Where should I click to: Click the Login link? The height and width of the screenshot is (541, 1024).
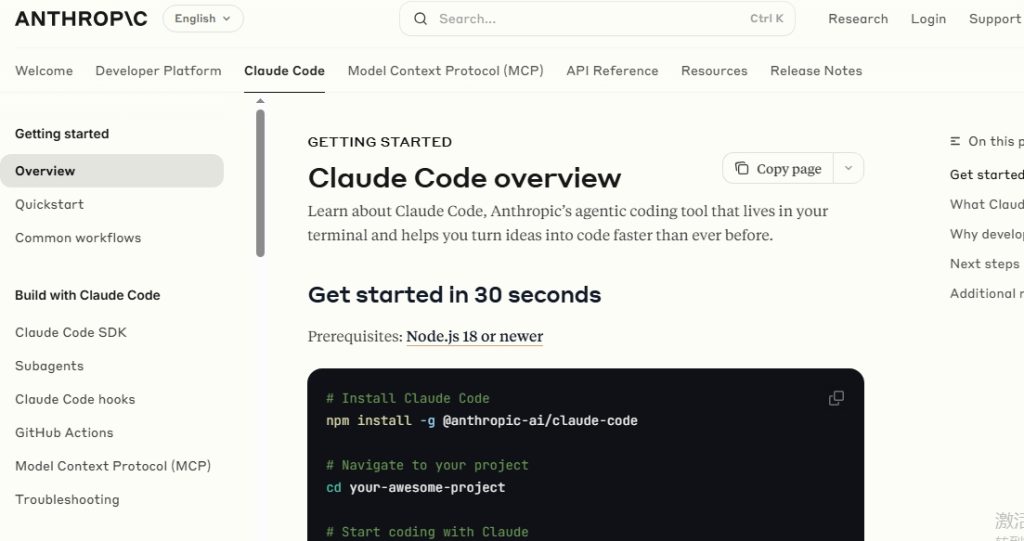(x=928, y=19)
